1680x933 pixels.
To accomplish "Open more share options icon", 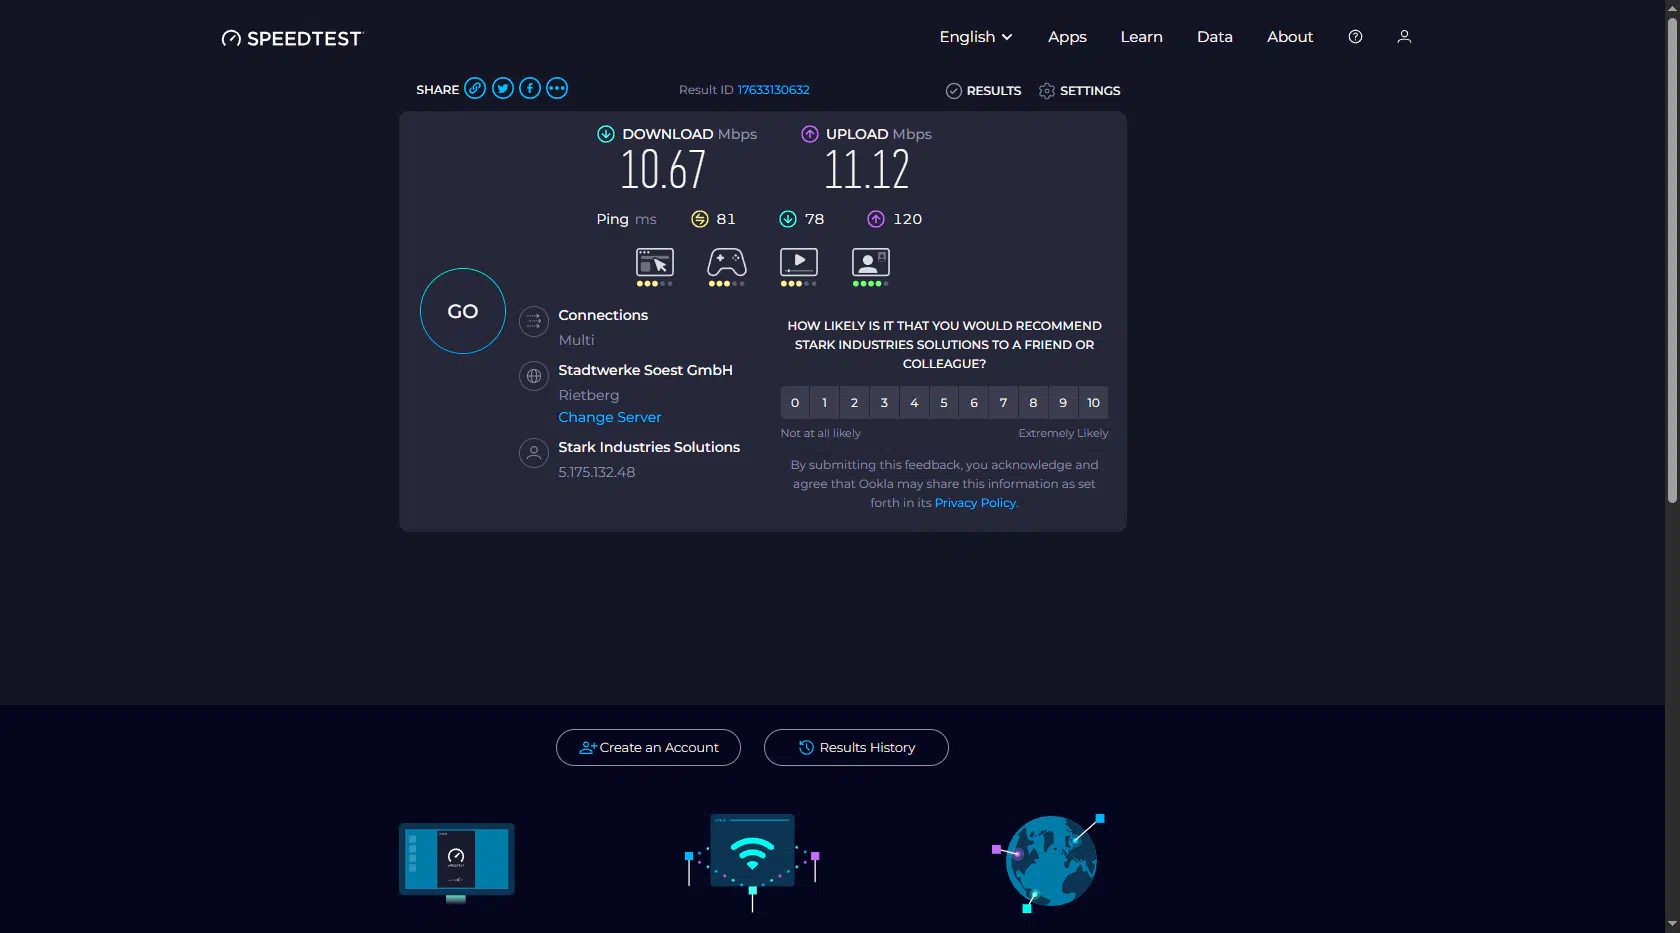I will point(557,88).
